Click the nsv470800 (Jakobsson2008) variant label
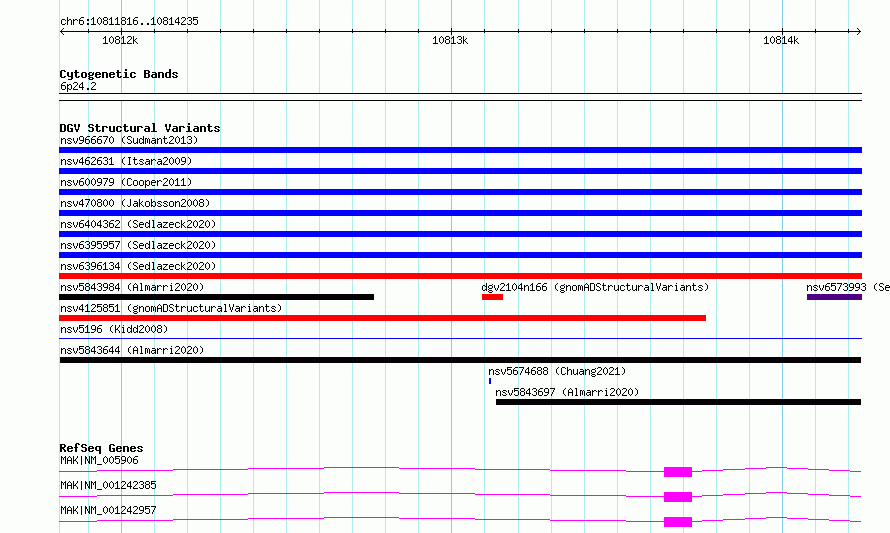Image resolution: width=890 pixels, height=533 pixels. point(135,203)
